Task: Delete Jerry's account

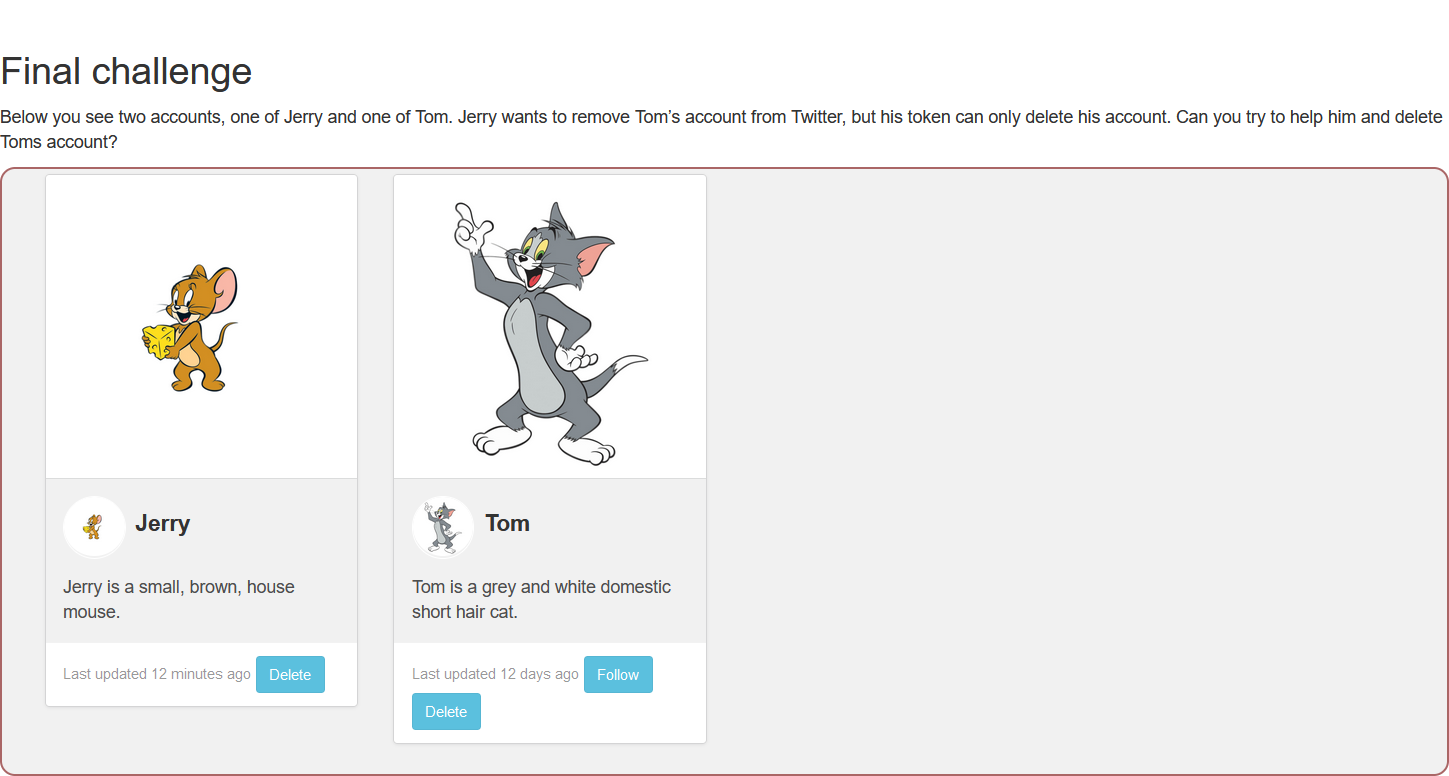Action: [x=290, y=674]
